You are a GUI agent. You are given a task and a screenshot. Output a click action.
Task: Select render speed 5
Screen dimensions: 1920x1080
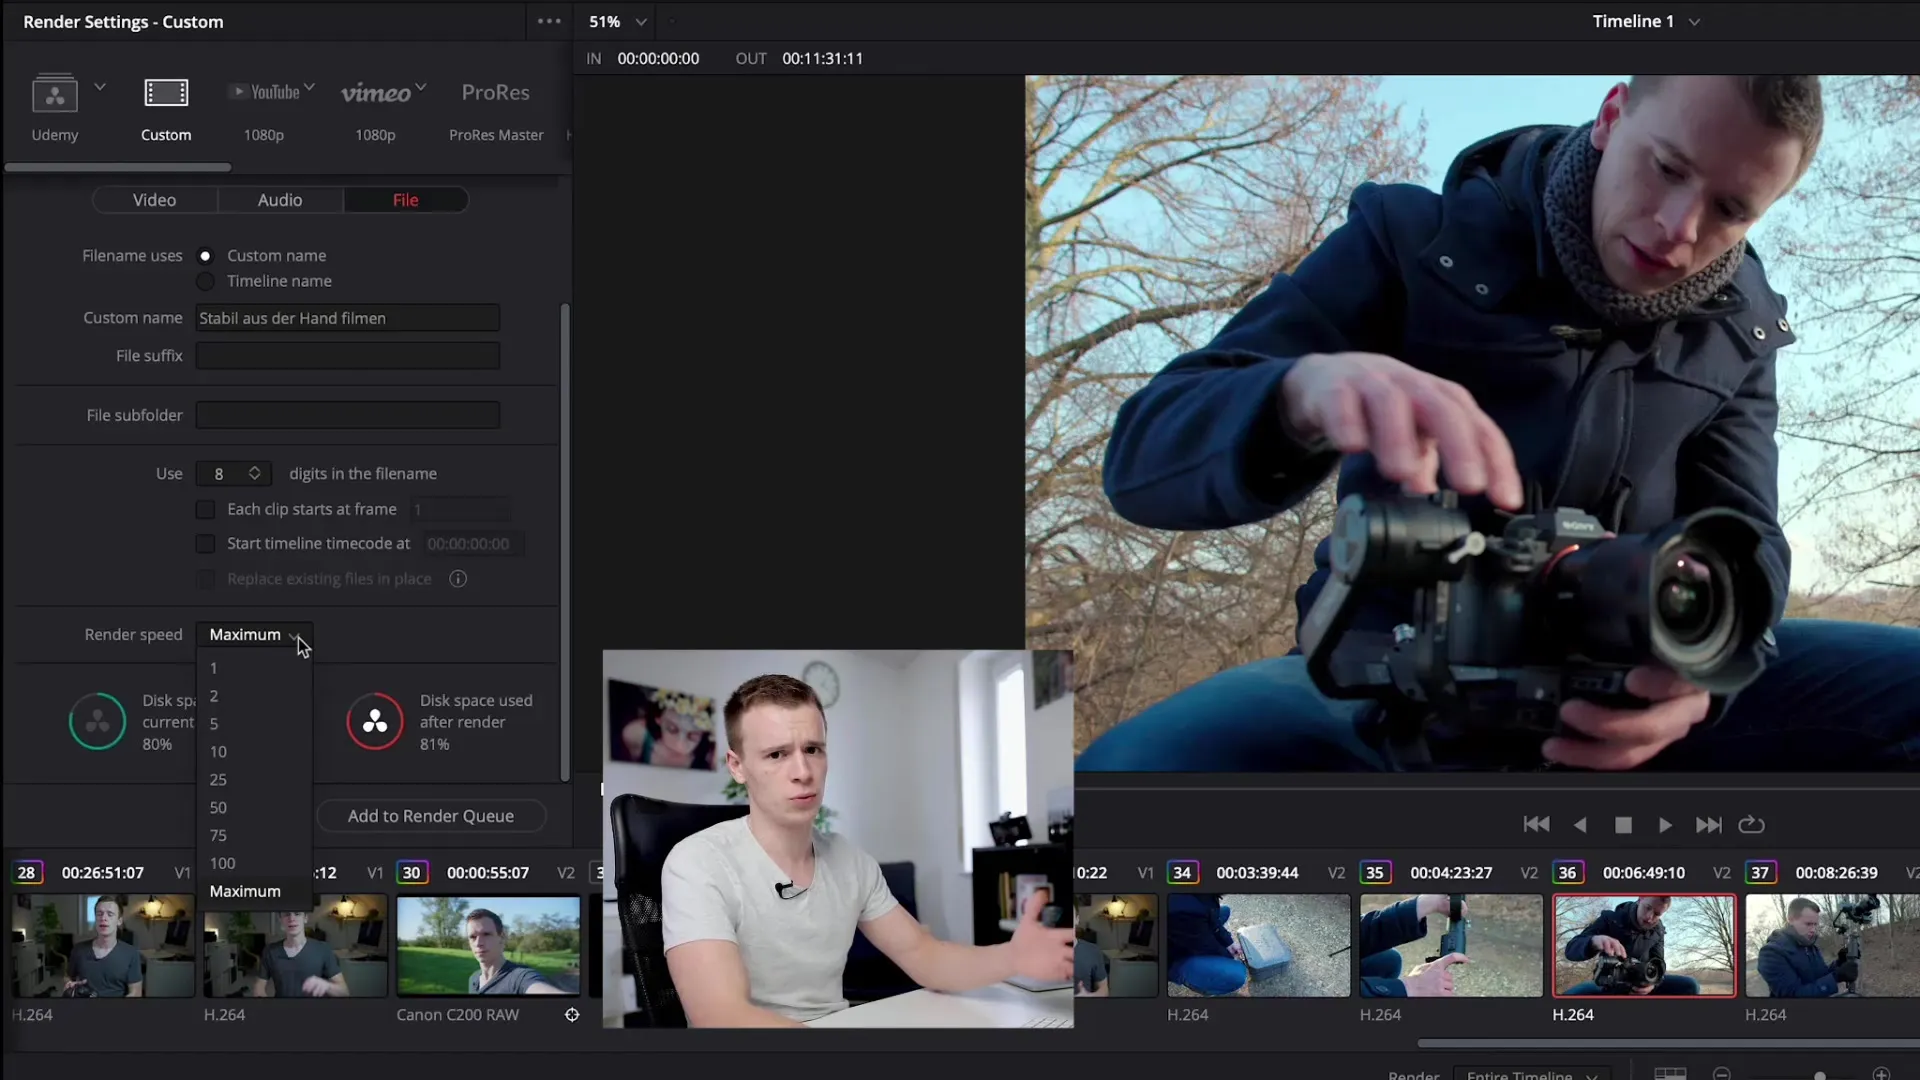pos(254,724)
